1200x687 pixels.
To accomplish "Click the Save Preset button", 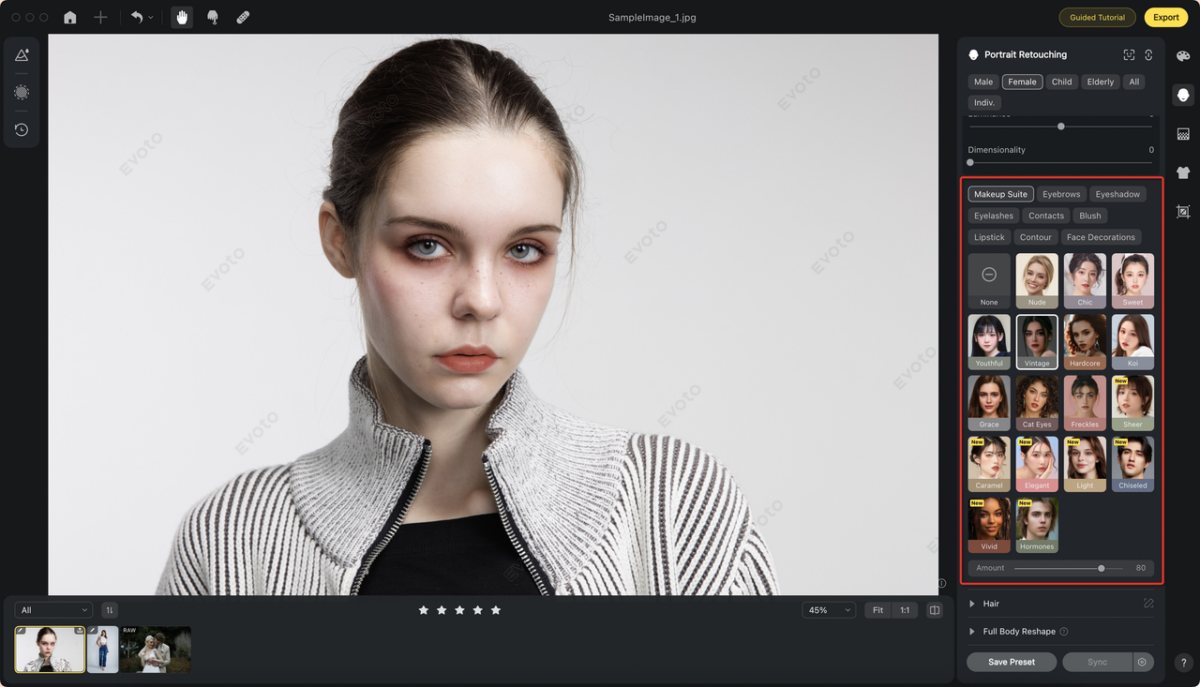I will [x=1012, y=662].
